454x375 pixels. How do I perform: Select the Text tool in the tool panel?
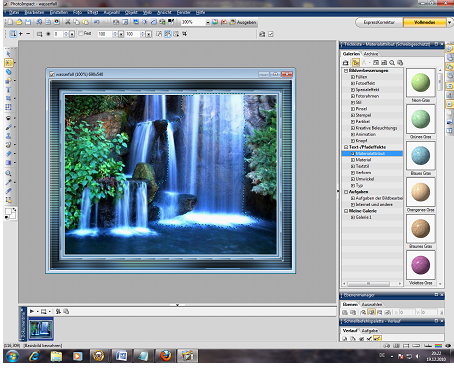click(9, 90)
